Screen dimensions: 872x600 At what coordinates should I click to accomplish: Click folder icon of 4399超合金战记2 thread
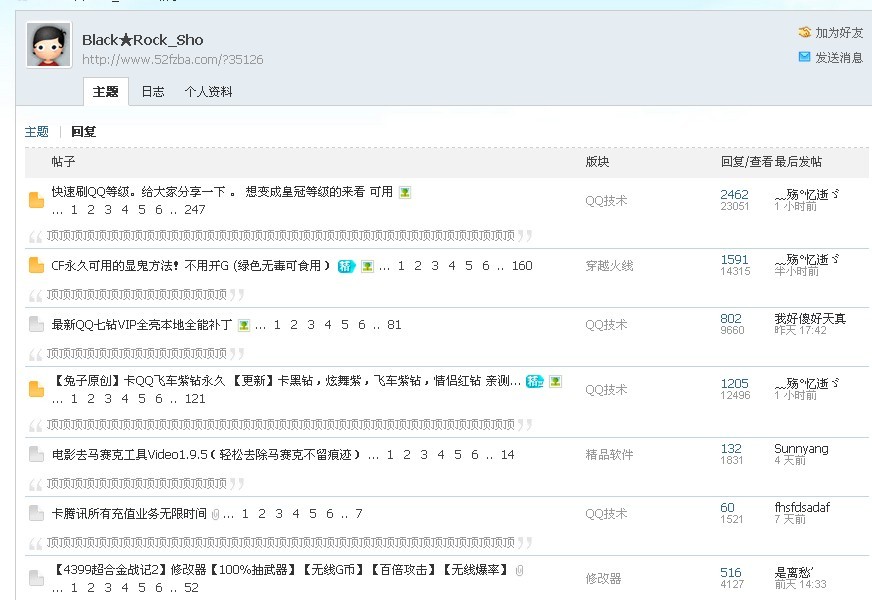pos(37,578)
